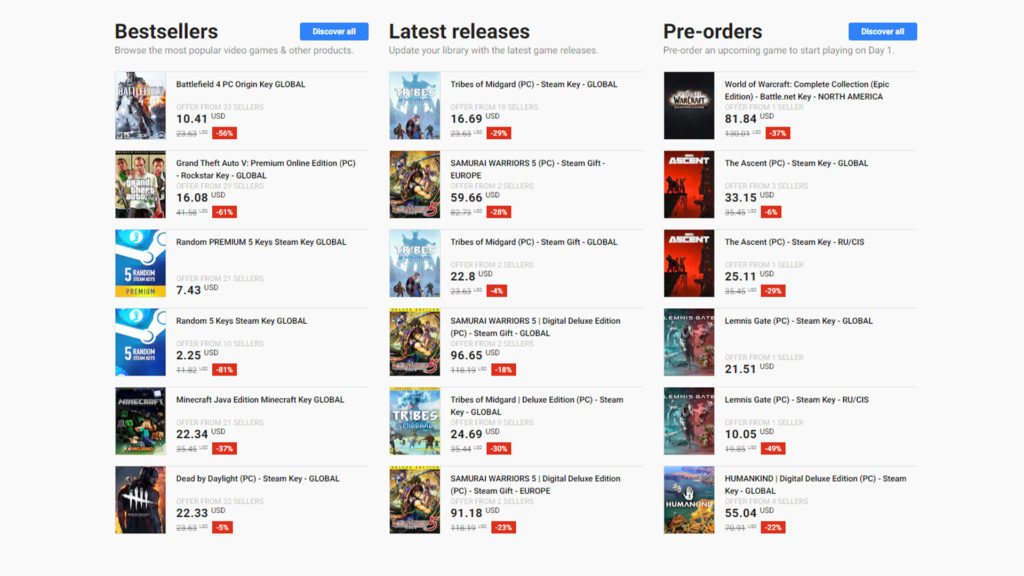Open the Random 5 Keys Steam Key thumbnail
1024x576 pixels.
(x=140, y=342)
